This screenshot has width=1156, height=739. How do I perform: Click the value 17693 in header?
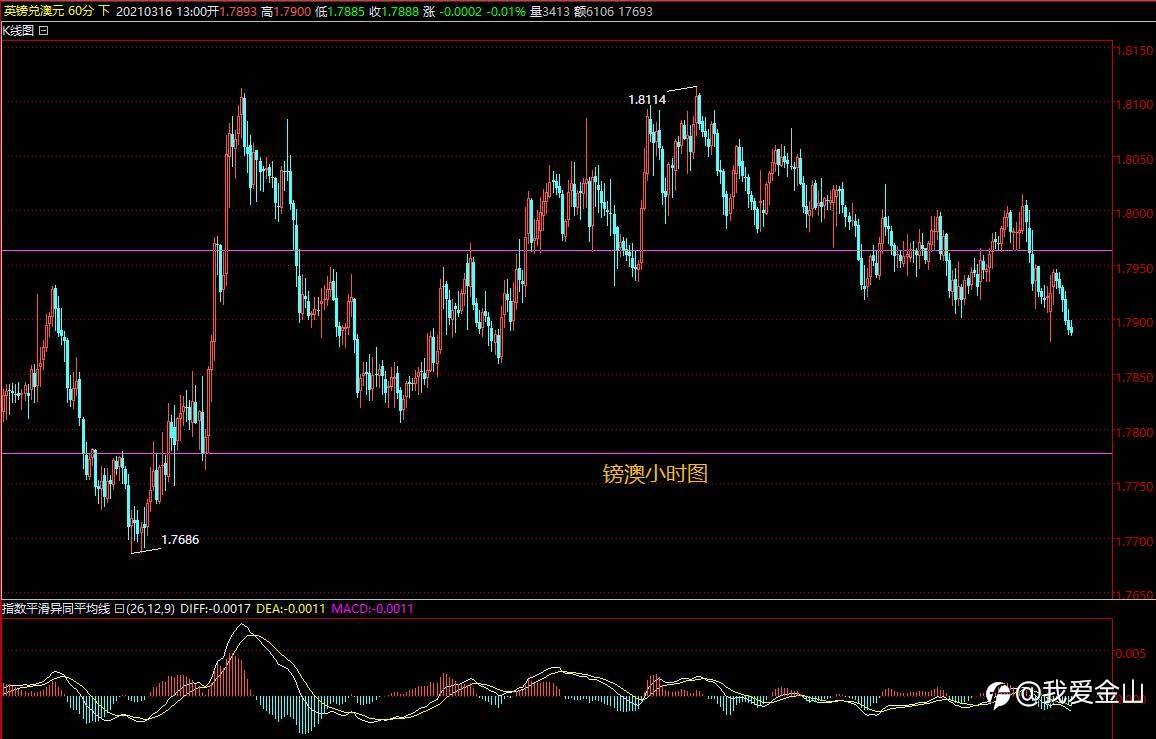[636, 11]
